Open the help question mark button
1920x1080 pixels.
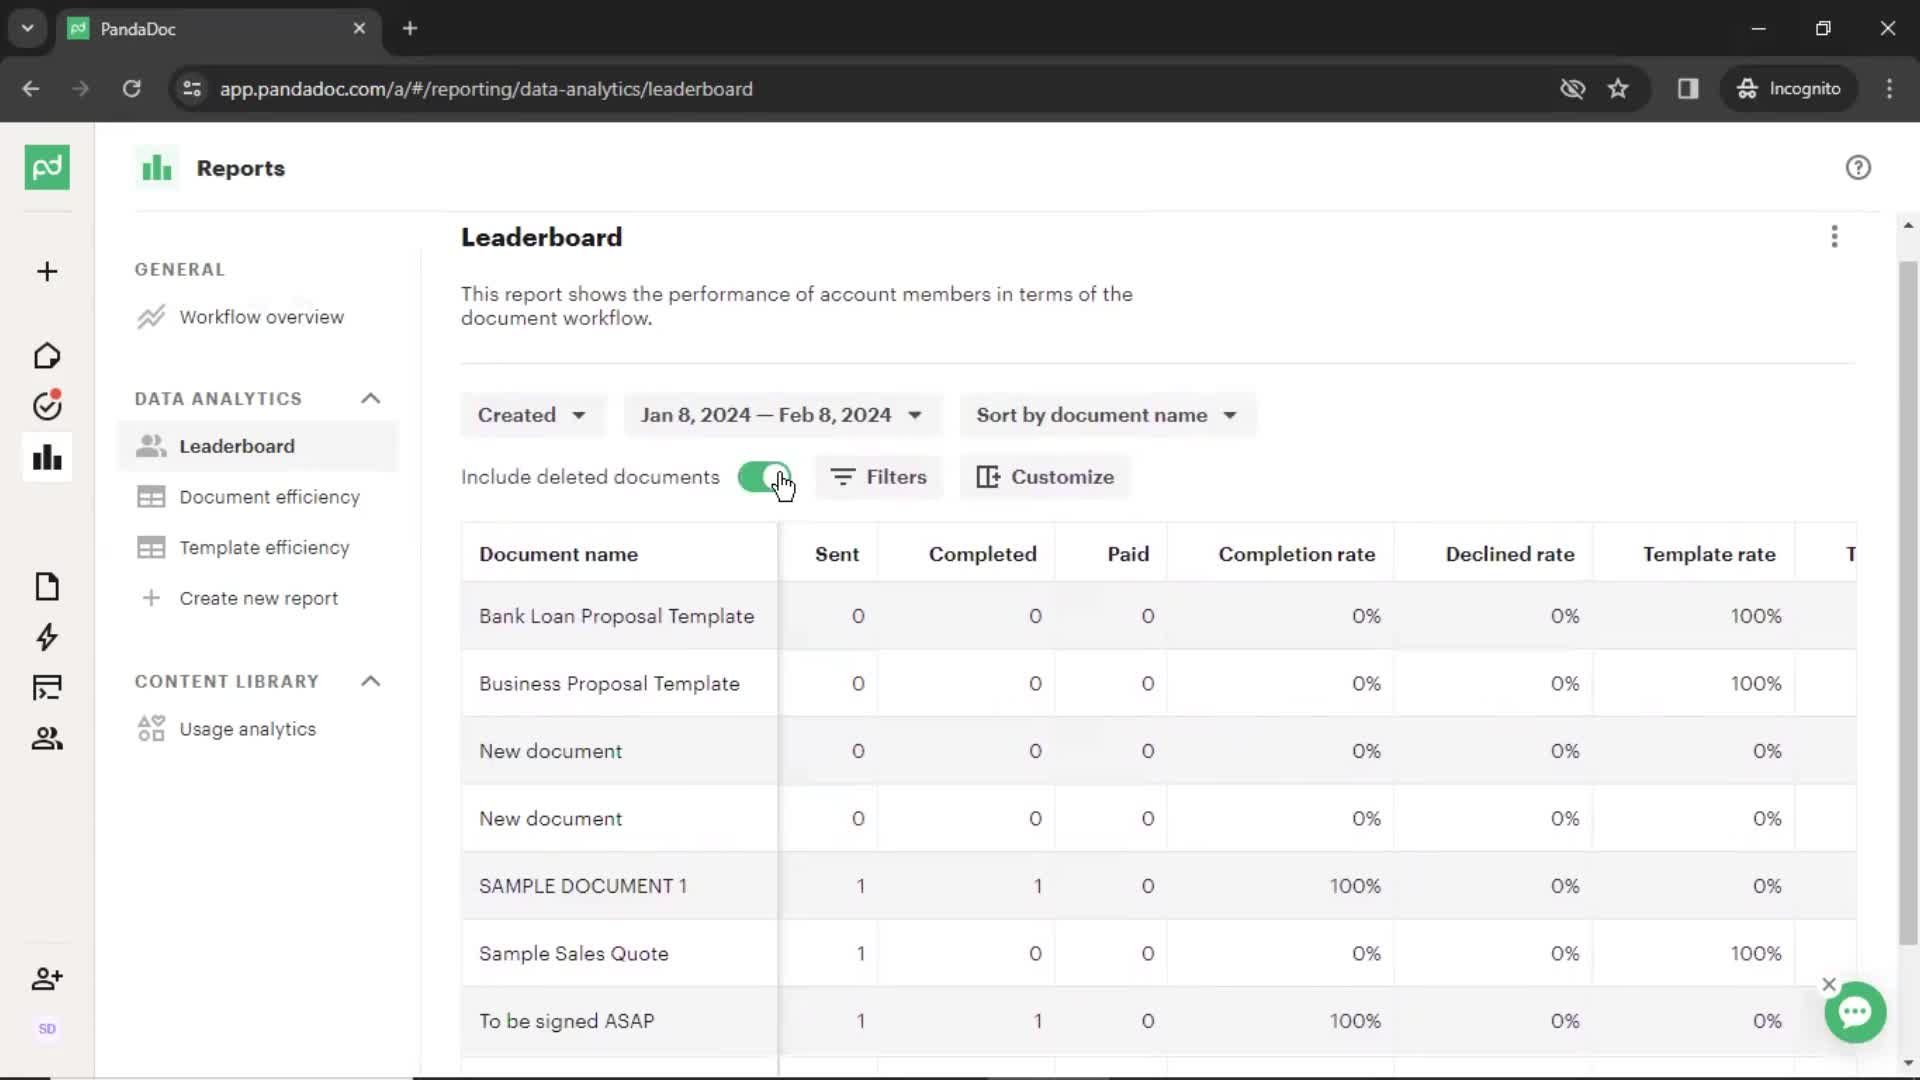[1857, 167]
